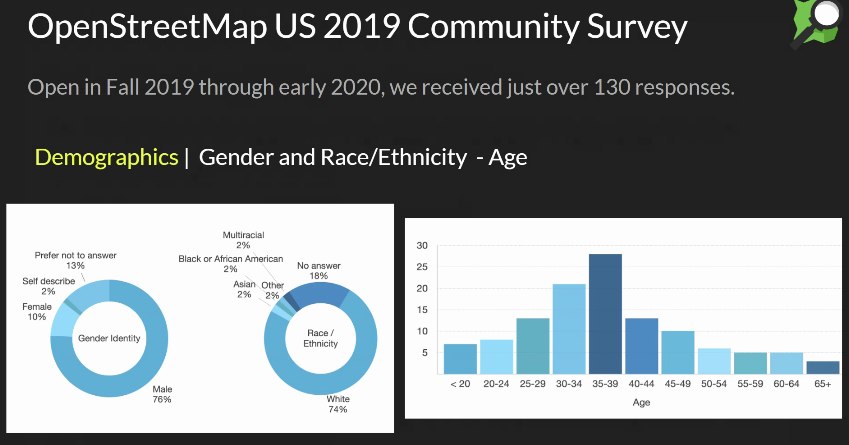Viewport: 849px width, 445px height.
Task: Click the 'Multiracial 2%' label
Action: point(243,240)
